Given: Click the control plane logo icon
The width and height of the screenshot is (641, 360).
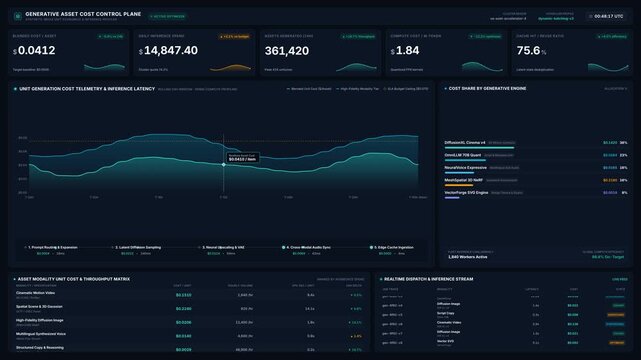Looking at the screenshot, I should [18, 16].
